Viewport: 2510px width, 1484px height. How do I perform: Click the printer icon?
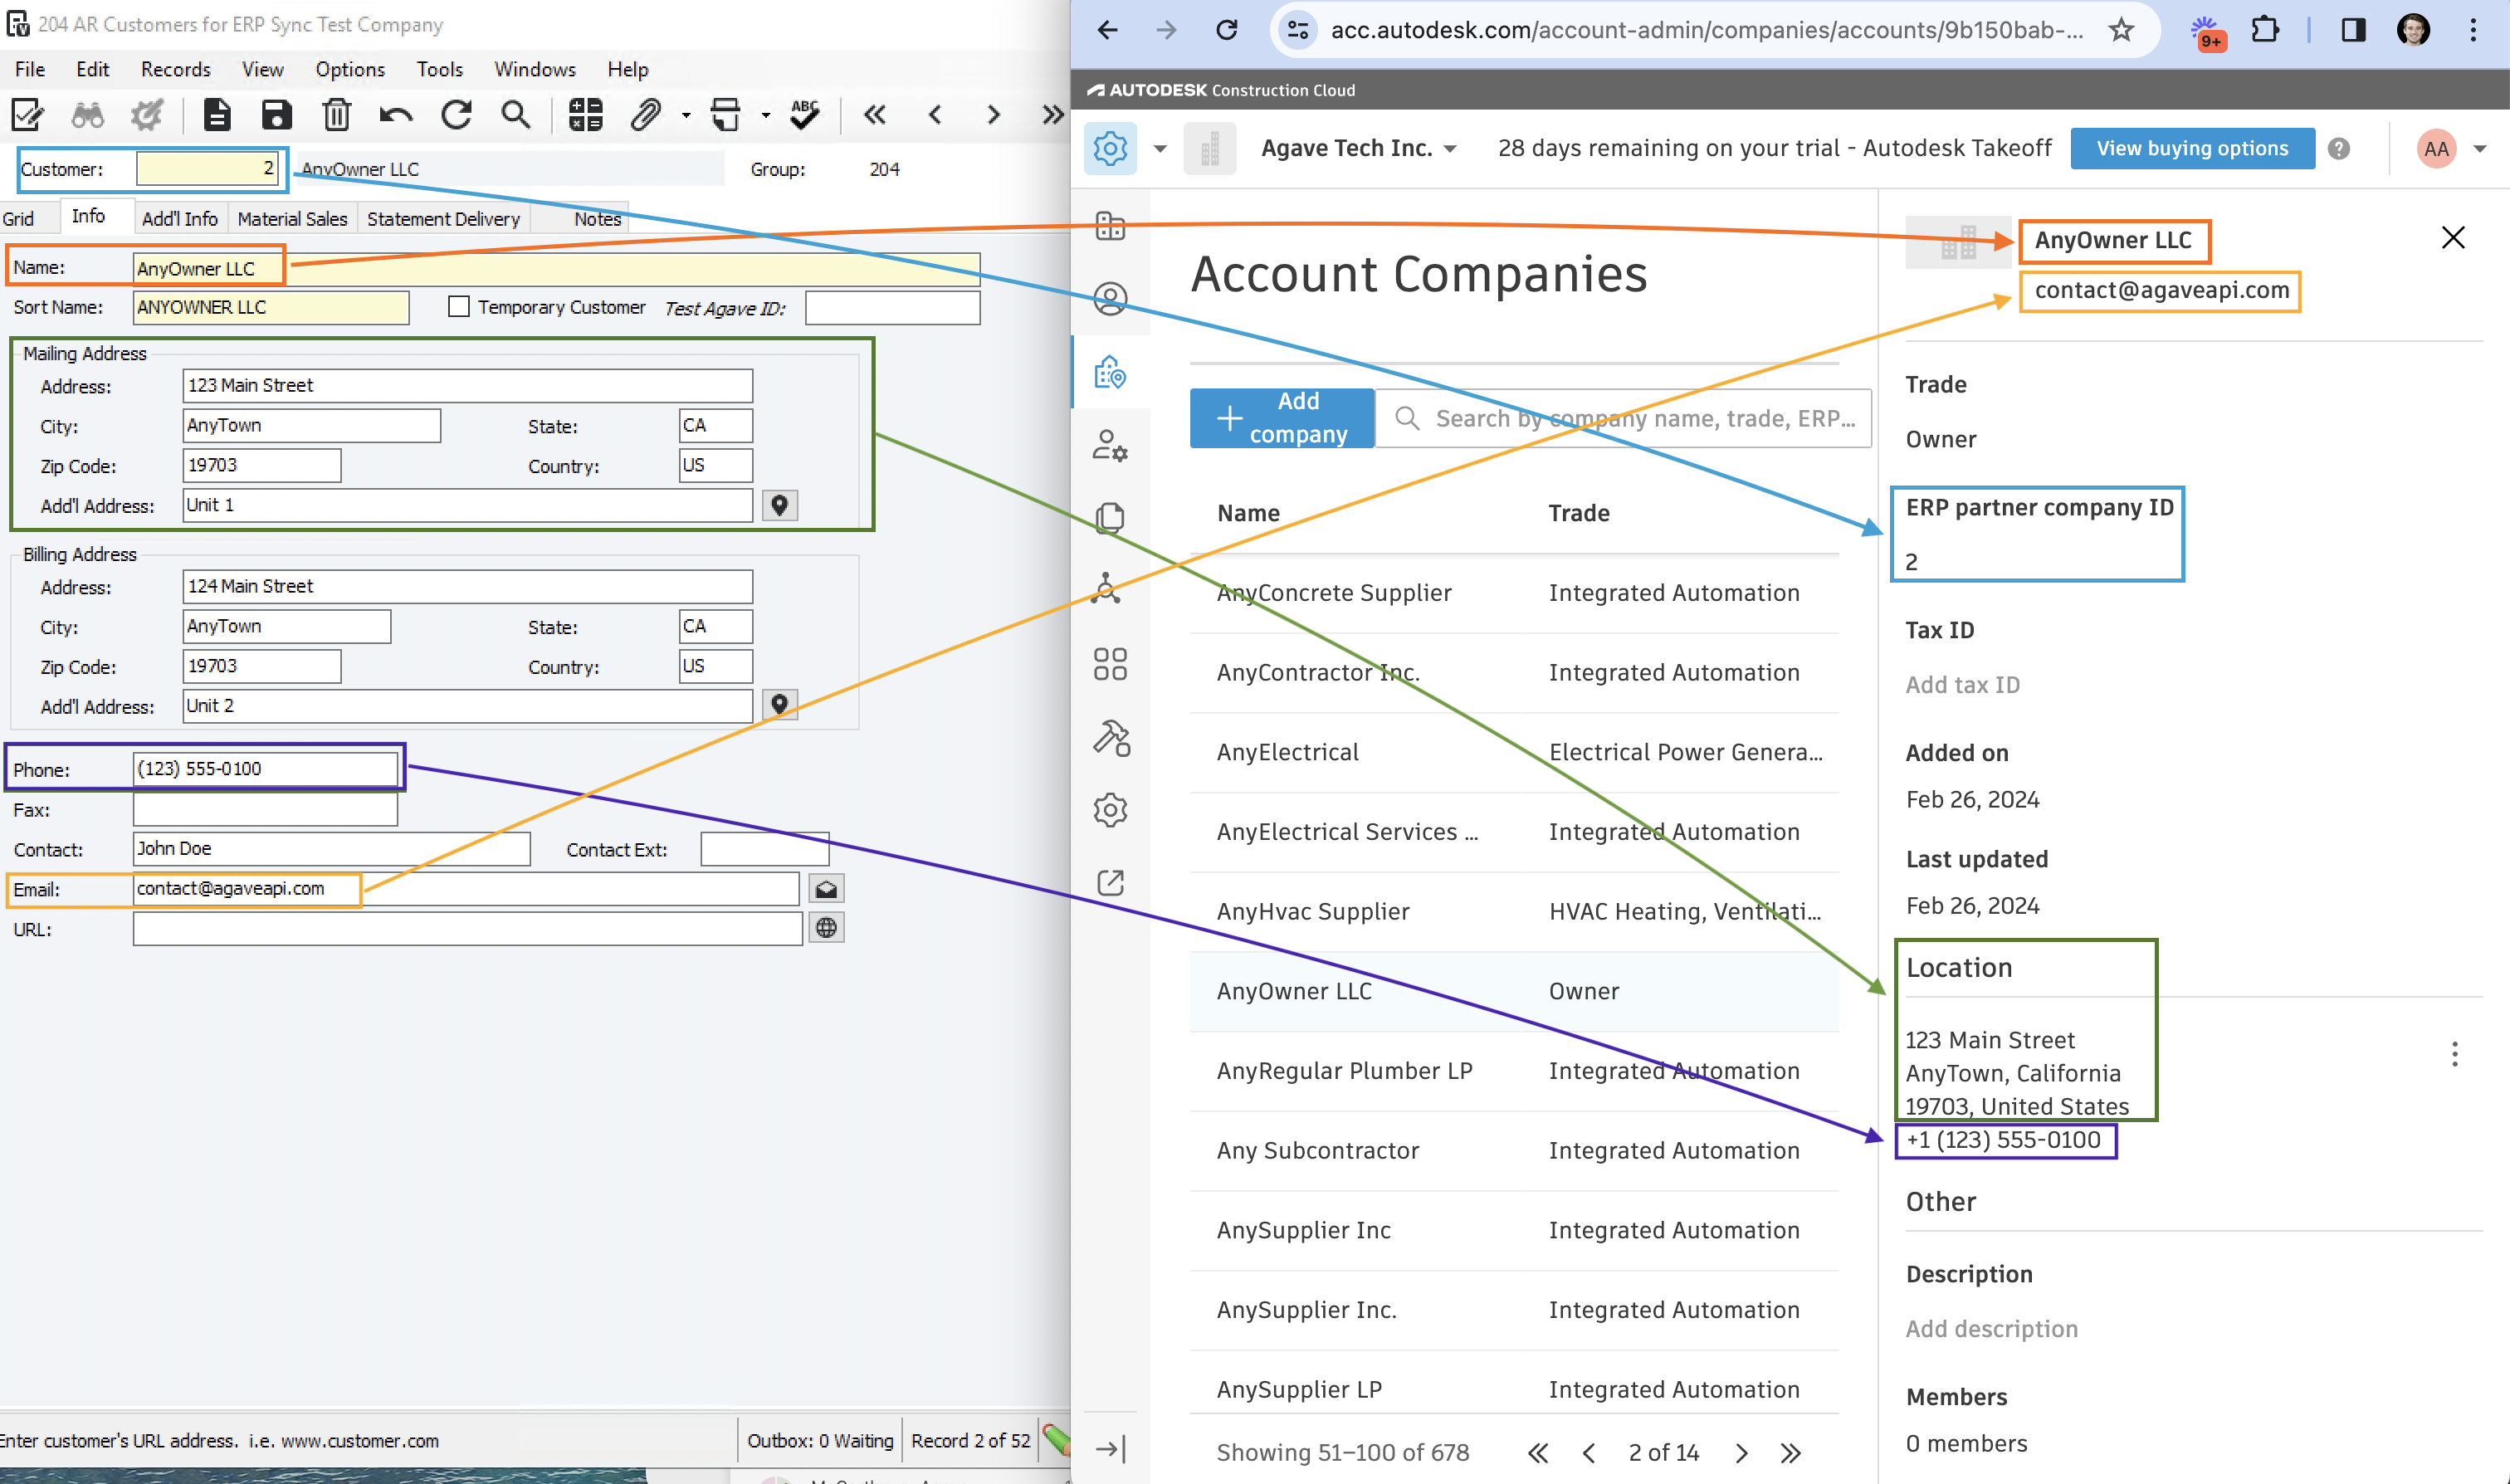tap(726, 114)
